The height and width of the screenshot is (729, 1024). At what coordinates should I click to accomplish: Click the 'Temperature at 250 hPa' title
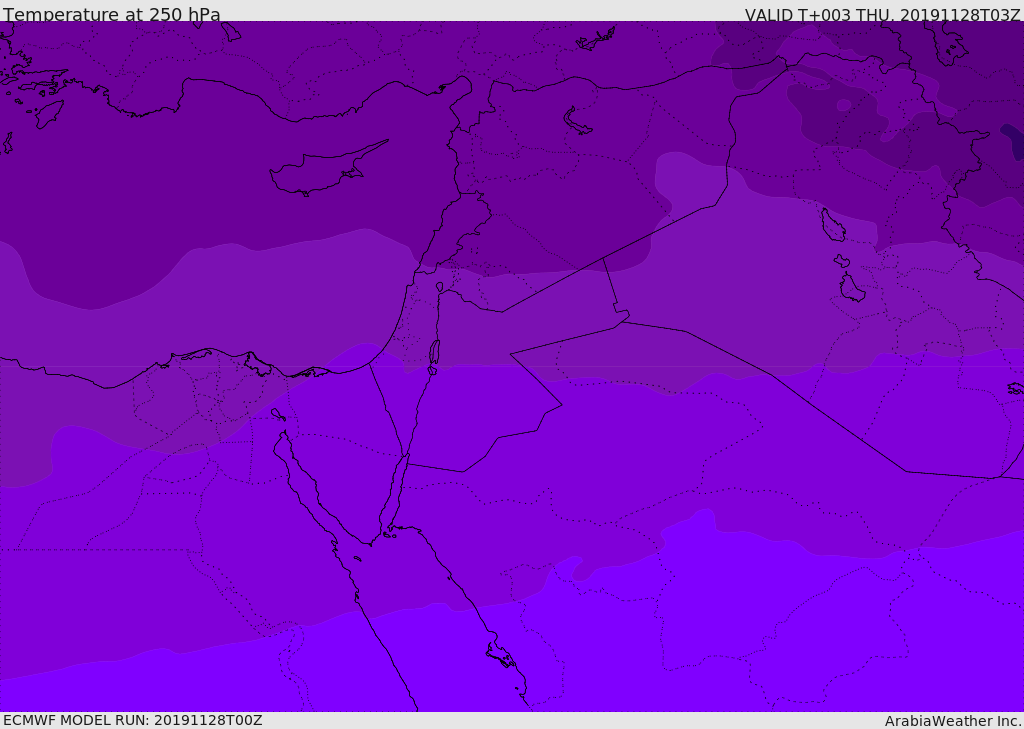[112, 14]
